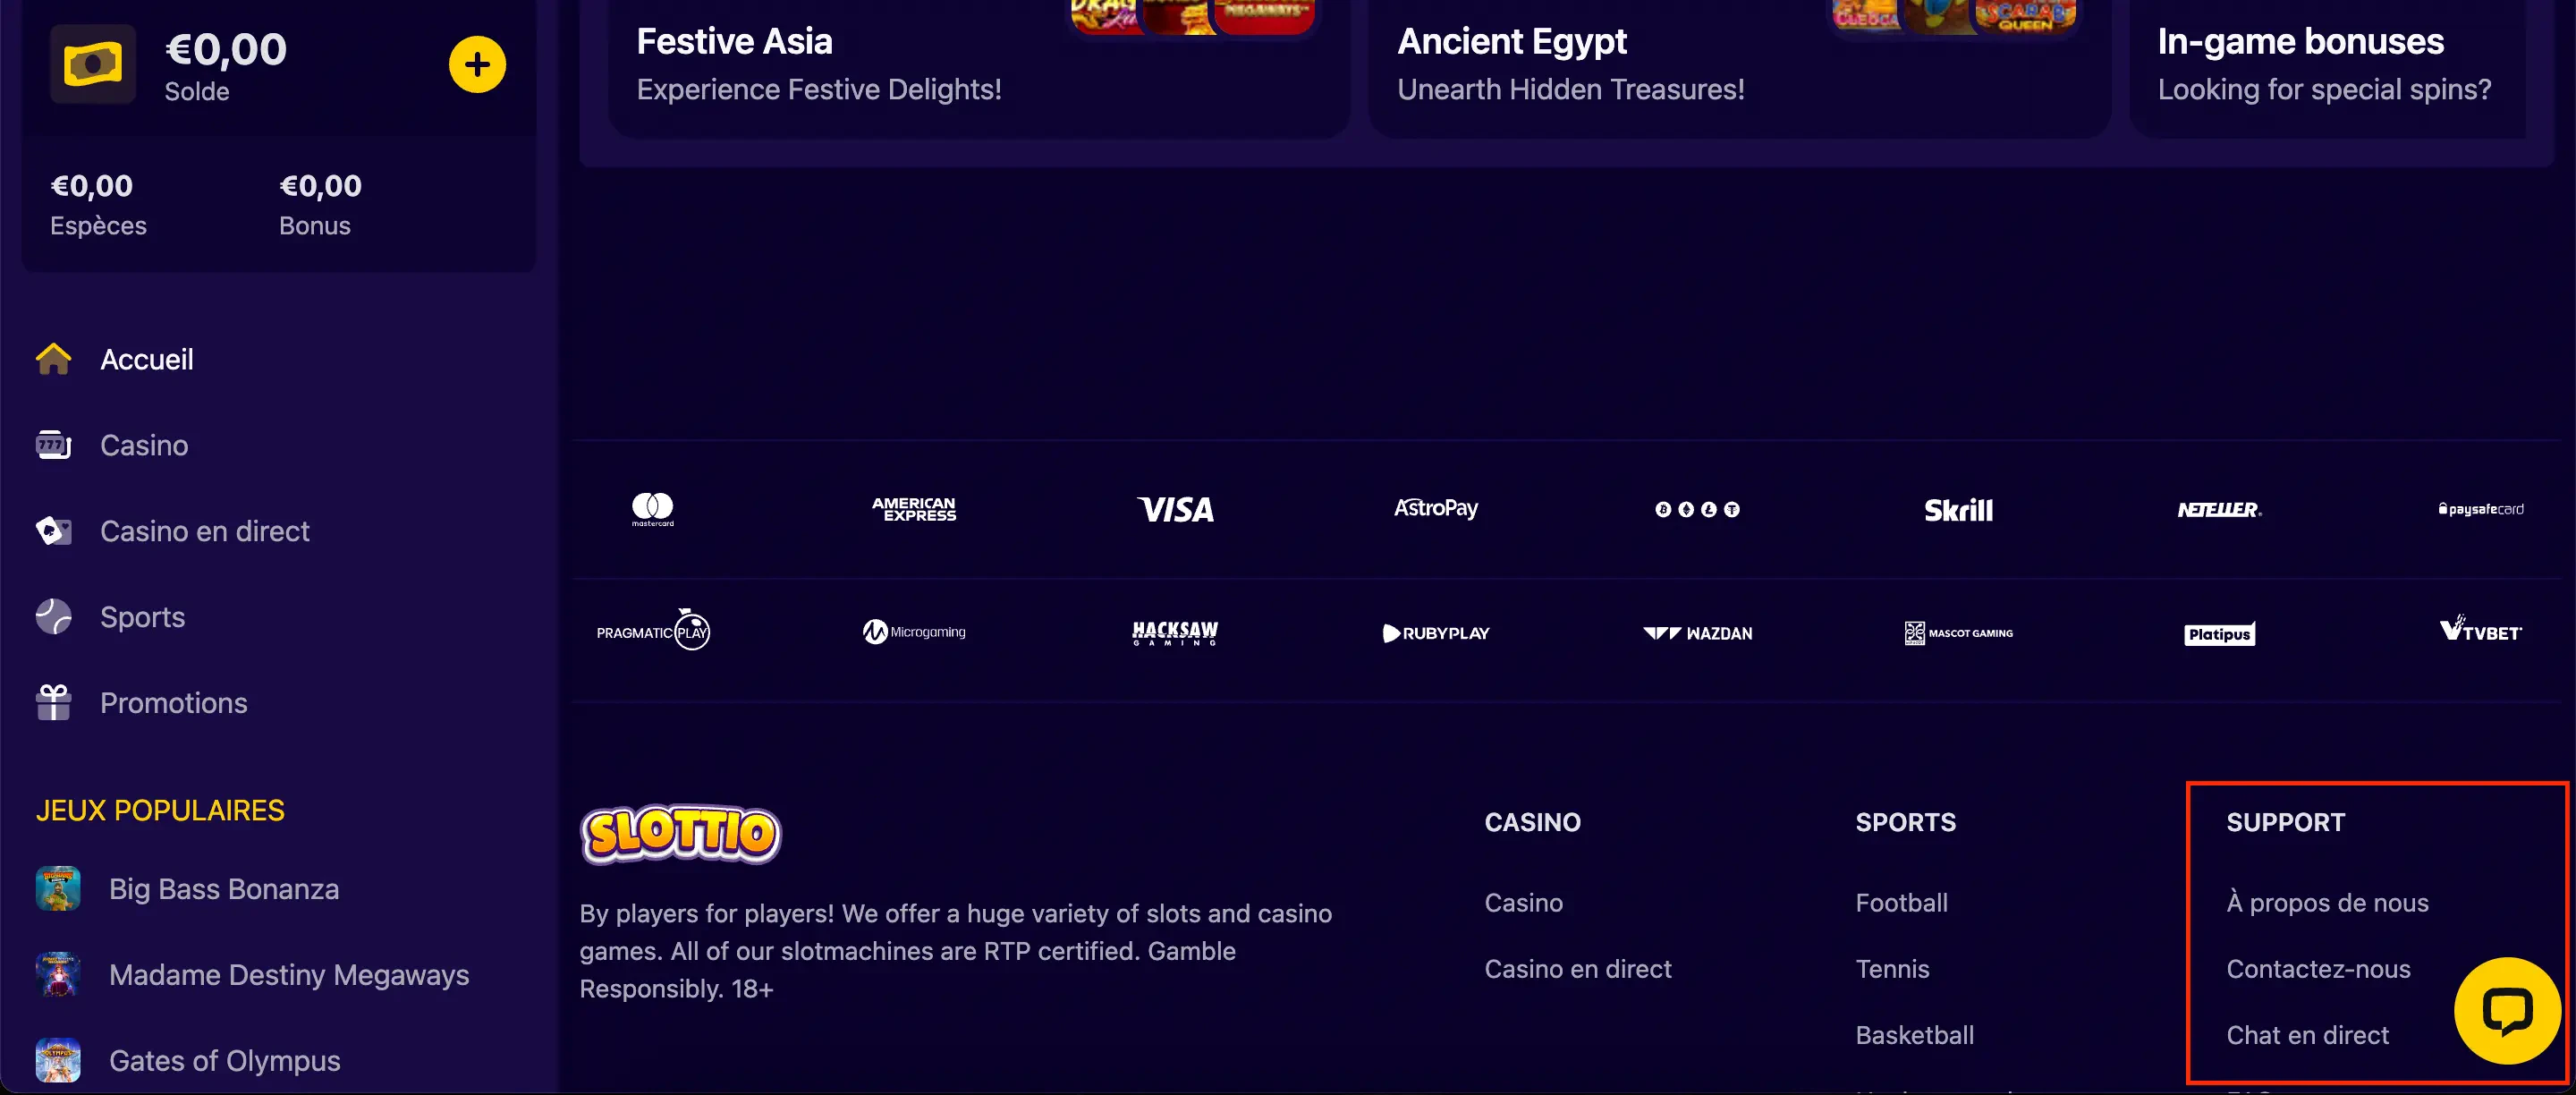Click the Visa payment logo
The height and width of the screenshot is (1095, 2576).
tap(1175, 510)
